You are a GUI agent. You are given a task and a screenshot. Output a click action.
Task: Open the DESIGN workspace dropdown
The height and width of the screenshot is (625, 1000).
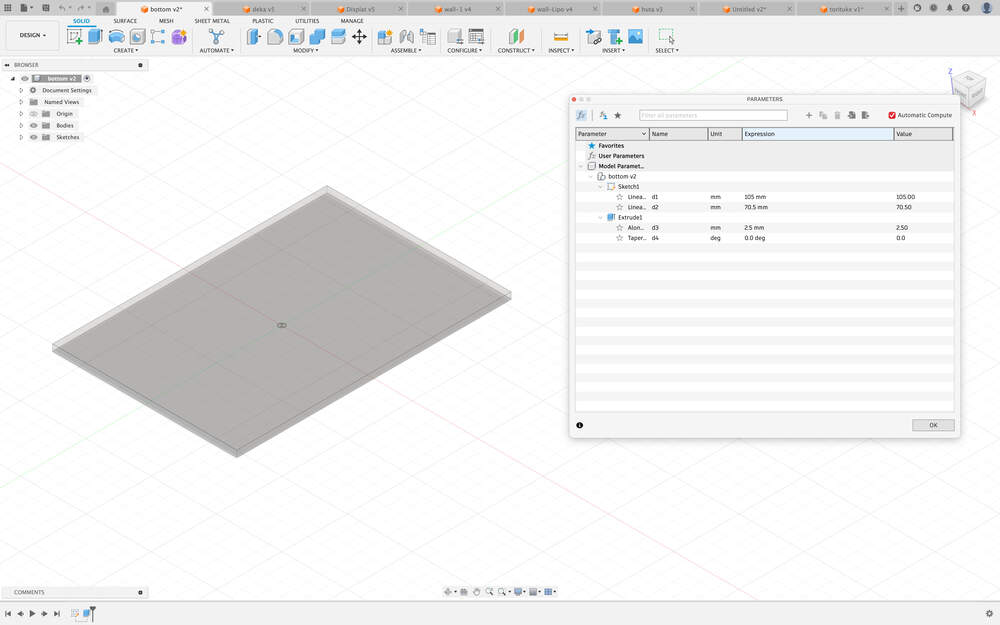(33, 35)
